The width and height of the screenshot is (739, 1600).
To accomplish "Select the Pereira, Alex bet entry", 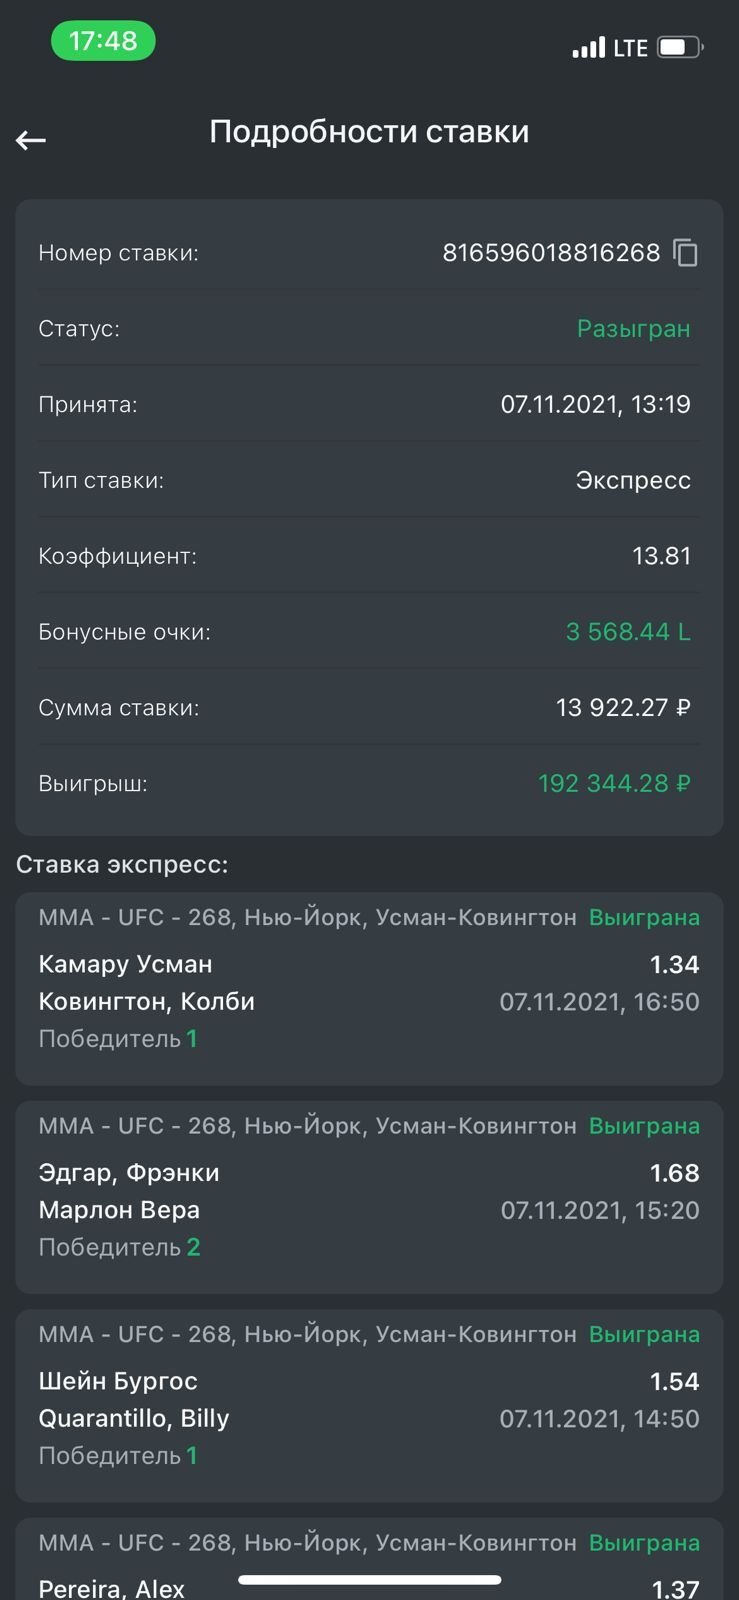I will point(369,1566).
